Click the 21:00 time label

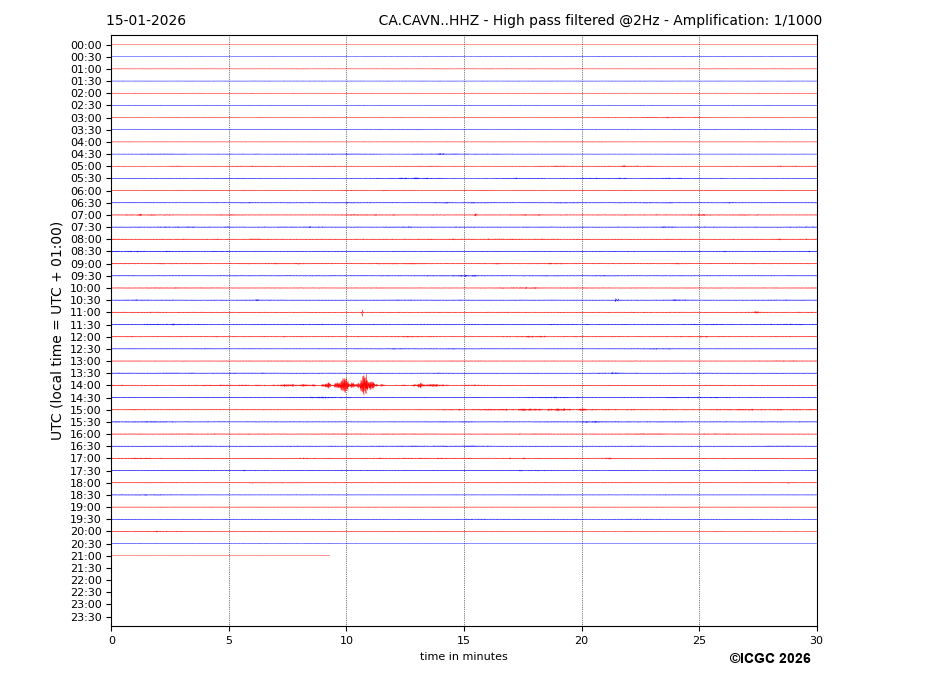click(86, 556)
